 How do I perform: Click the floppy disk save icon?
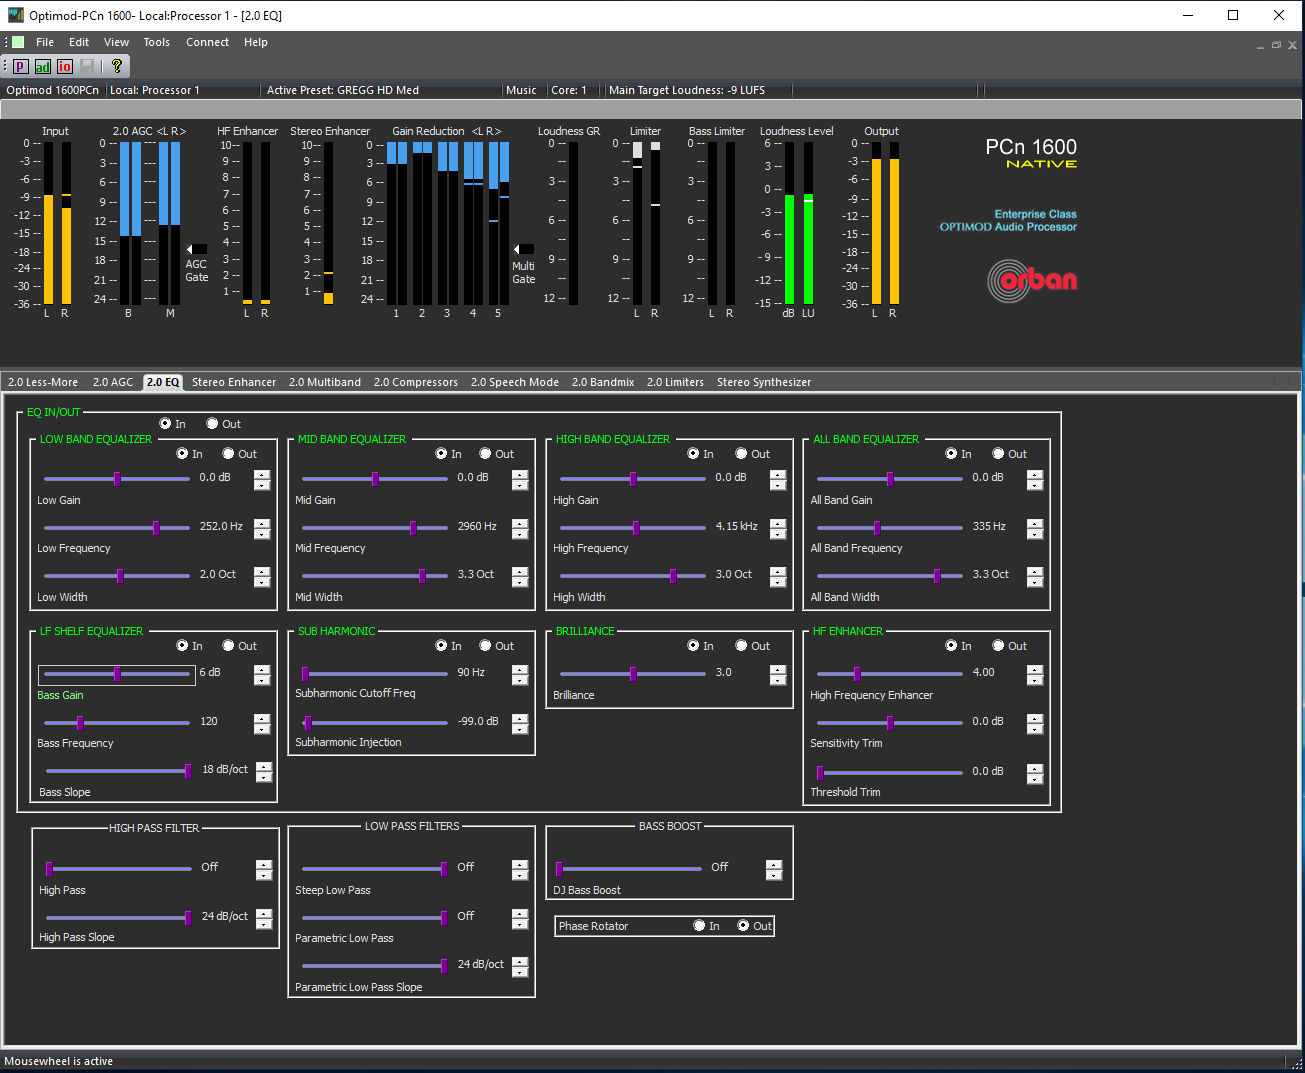tap(87, 66)
